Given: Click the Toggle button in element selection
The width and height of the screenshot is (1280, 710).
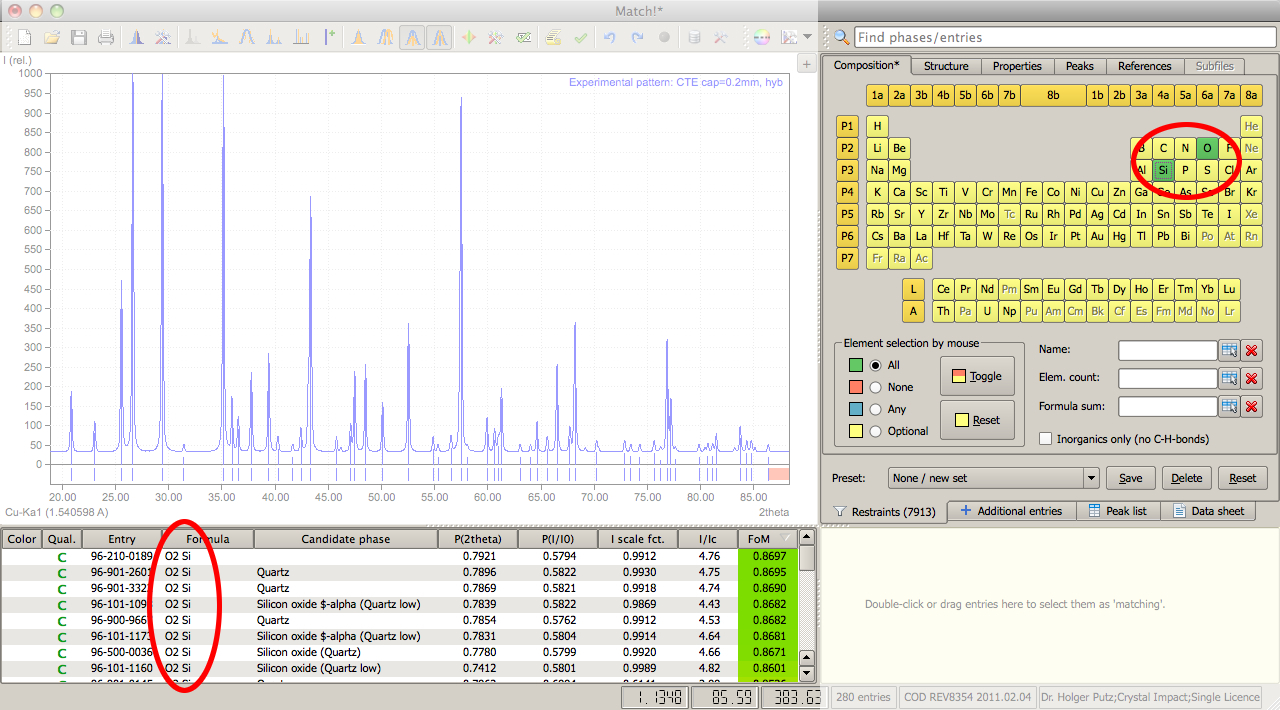Looking at the screenshot, I should pos(977,376).
